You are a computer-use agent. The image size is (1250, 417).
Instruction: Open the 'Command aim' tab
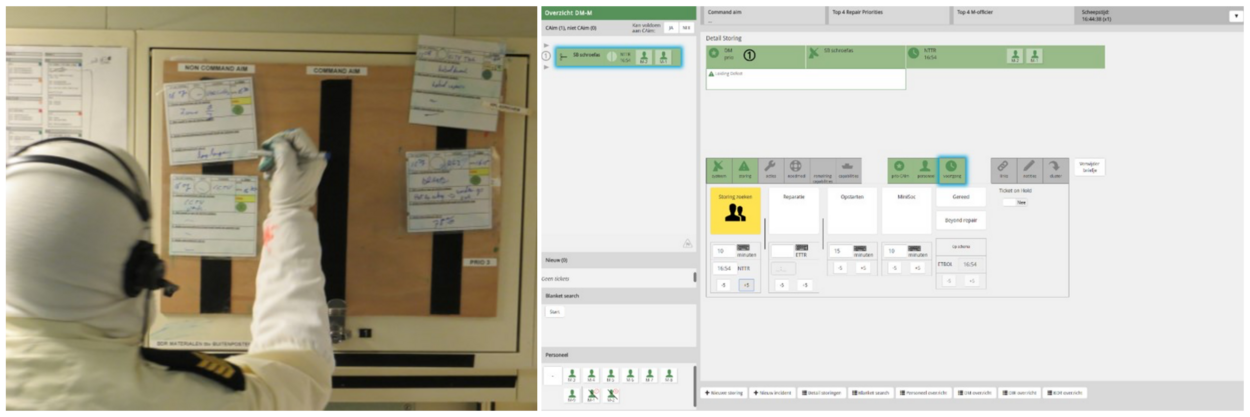pos(760,13)
